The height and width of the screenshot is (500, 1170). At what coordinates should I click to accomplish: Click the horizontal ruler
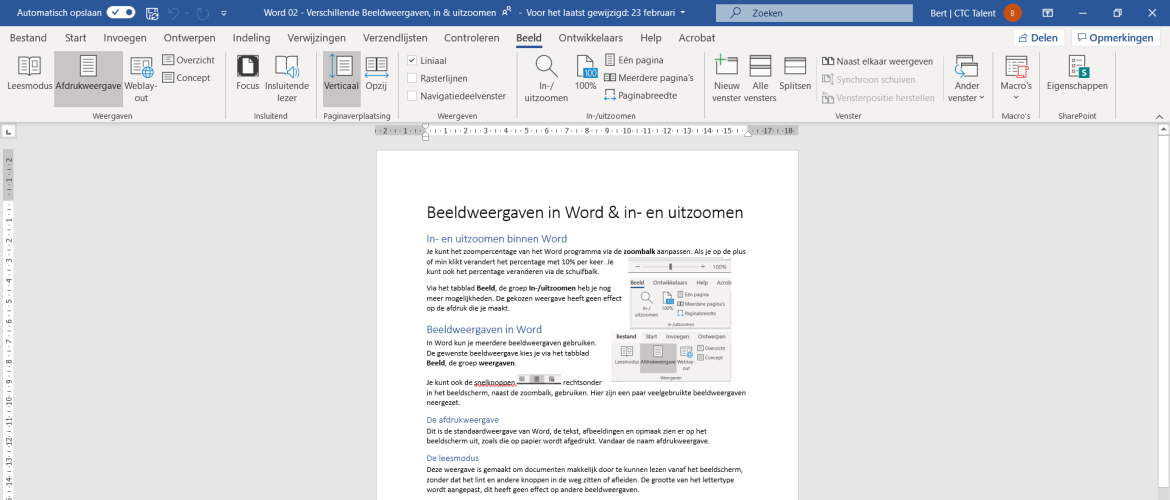coord(586,131)
